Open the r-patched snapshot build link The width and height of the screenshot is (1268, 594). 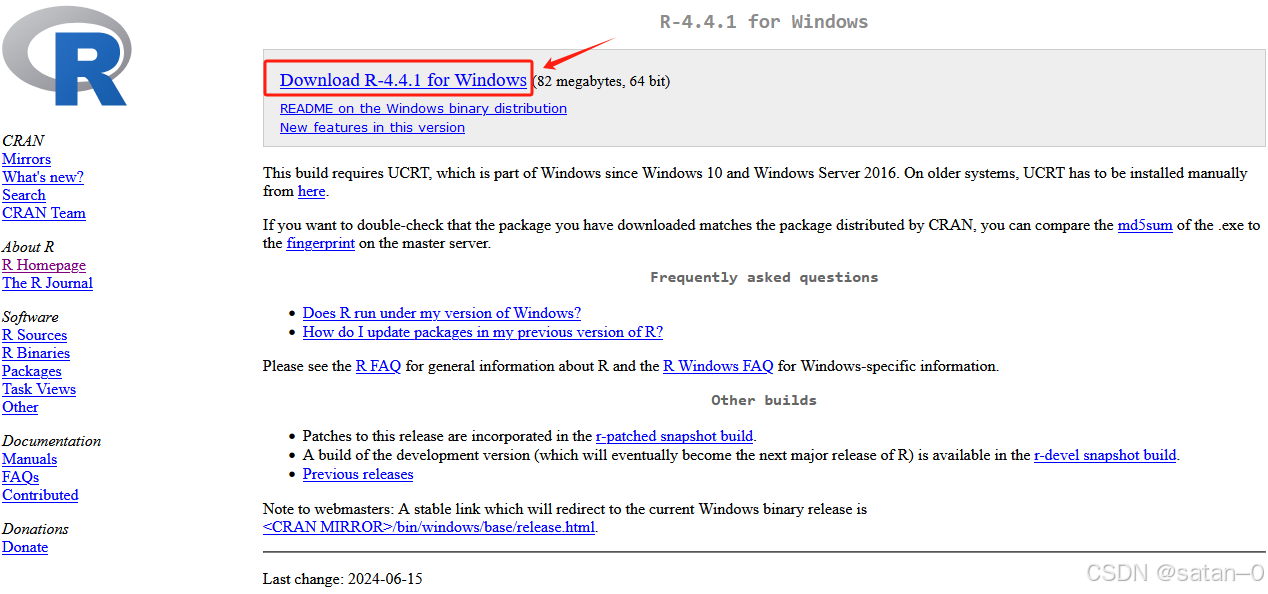click(x=675, y=436)
